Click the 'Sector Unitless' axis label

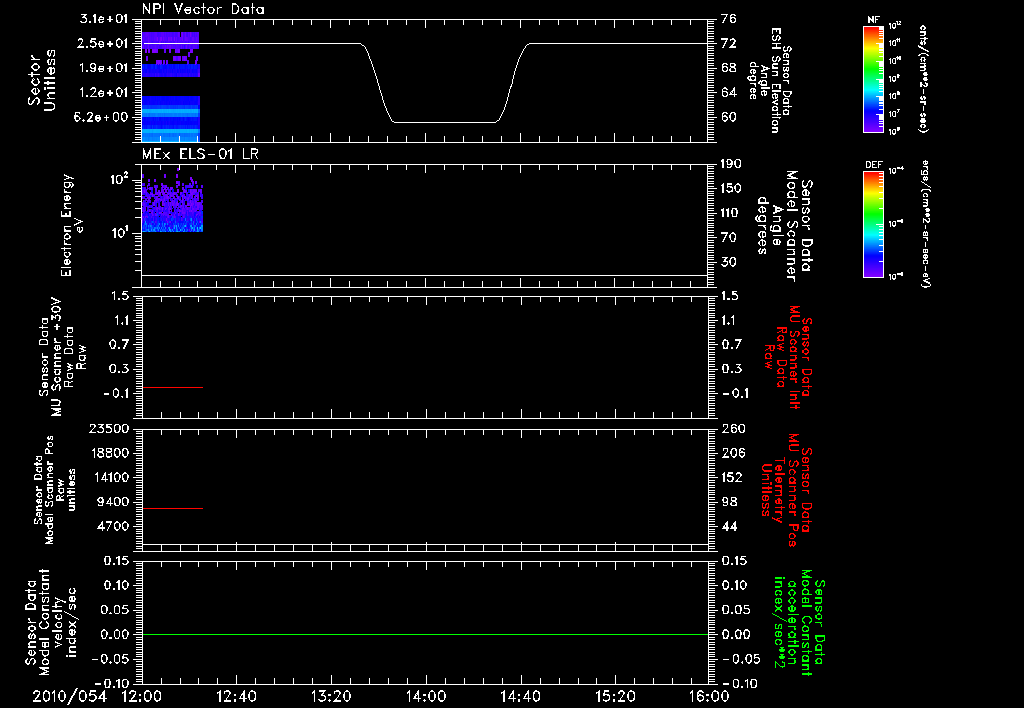(42, 80)
